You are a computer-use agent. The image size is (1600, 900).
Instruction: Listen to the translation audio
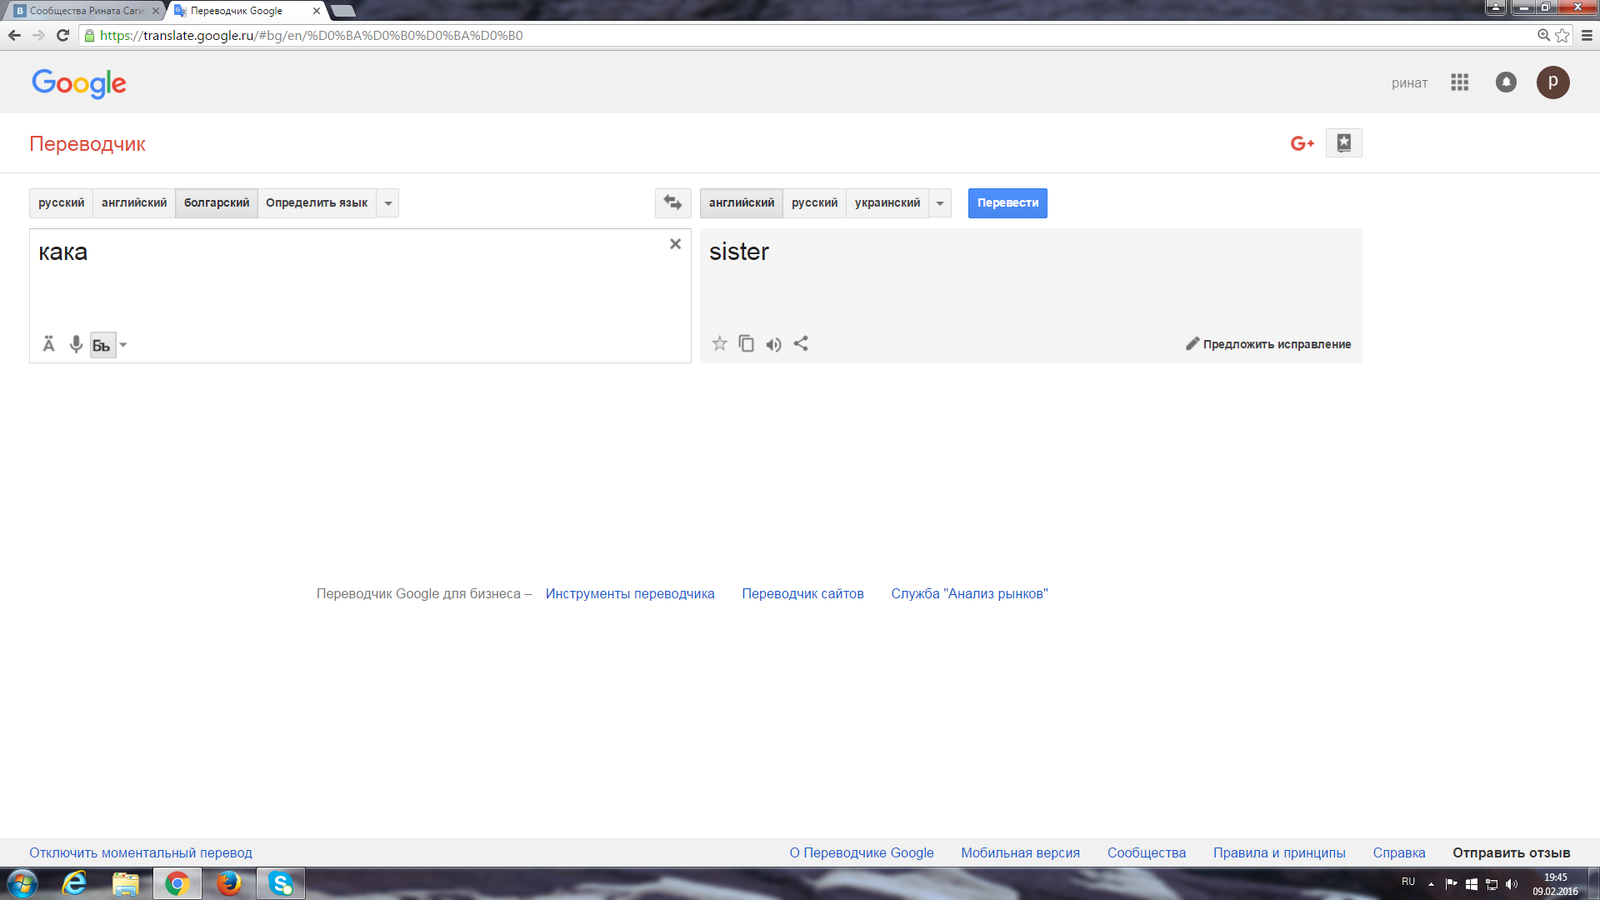pyautogui.click(x=773, y=345)
